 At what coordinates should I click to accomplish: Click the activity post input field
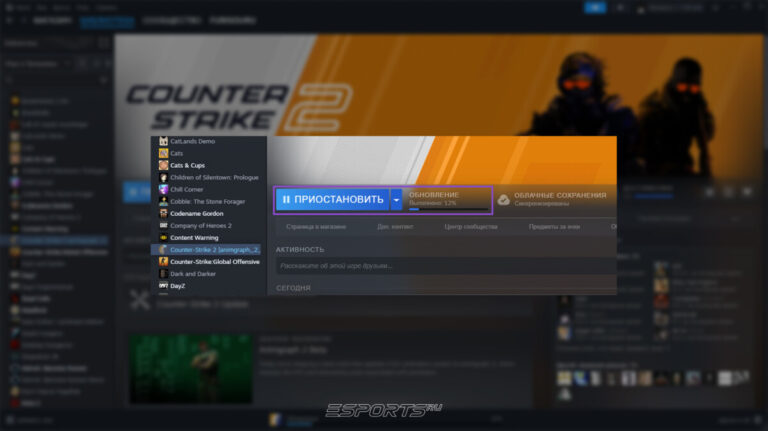pyautogui.click(x=446, y=266)
